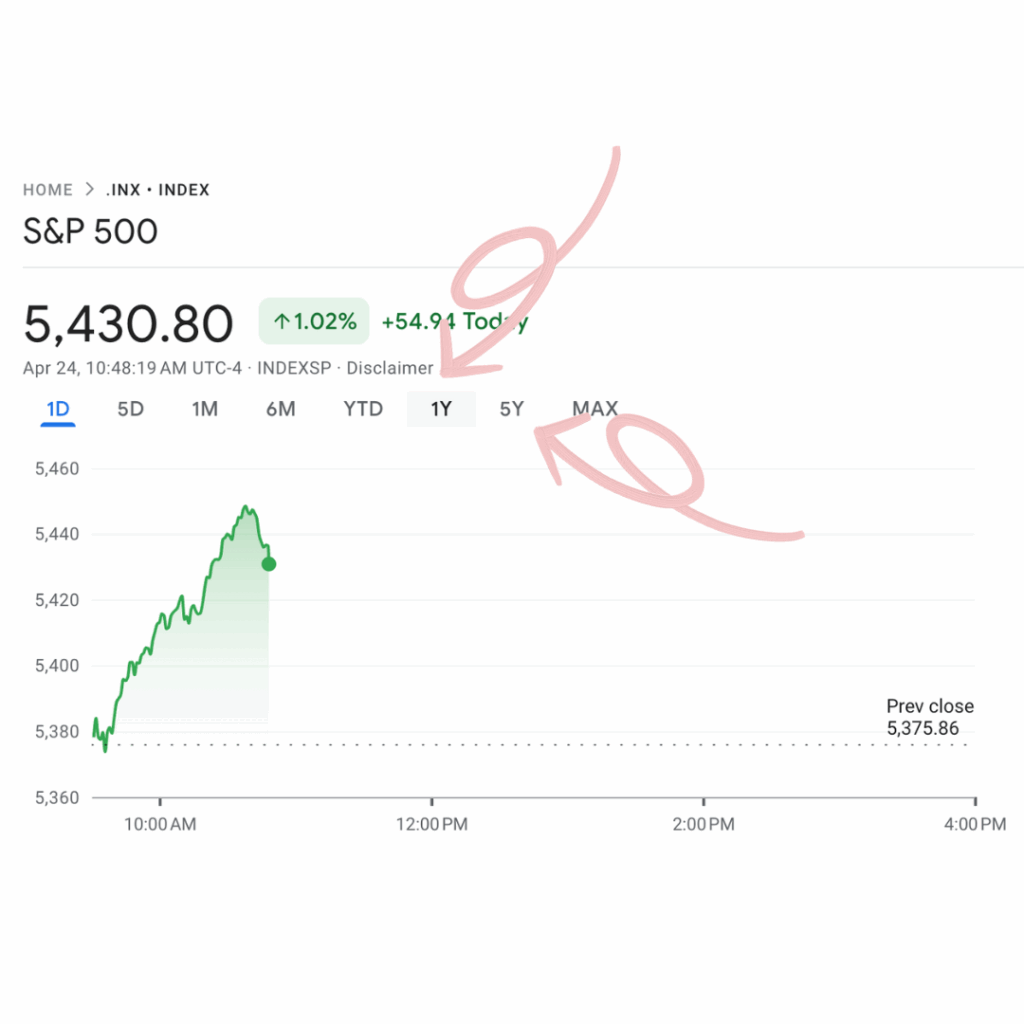The height and width of the screenshot is (1024, 1024).
Task: Switch to YTD chart view
Action: tap(363, 409)
